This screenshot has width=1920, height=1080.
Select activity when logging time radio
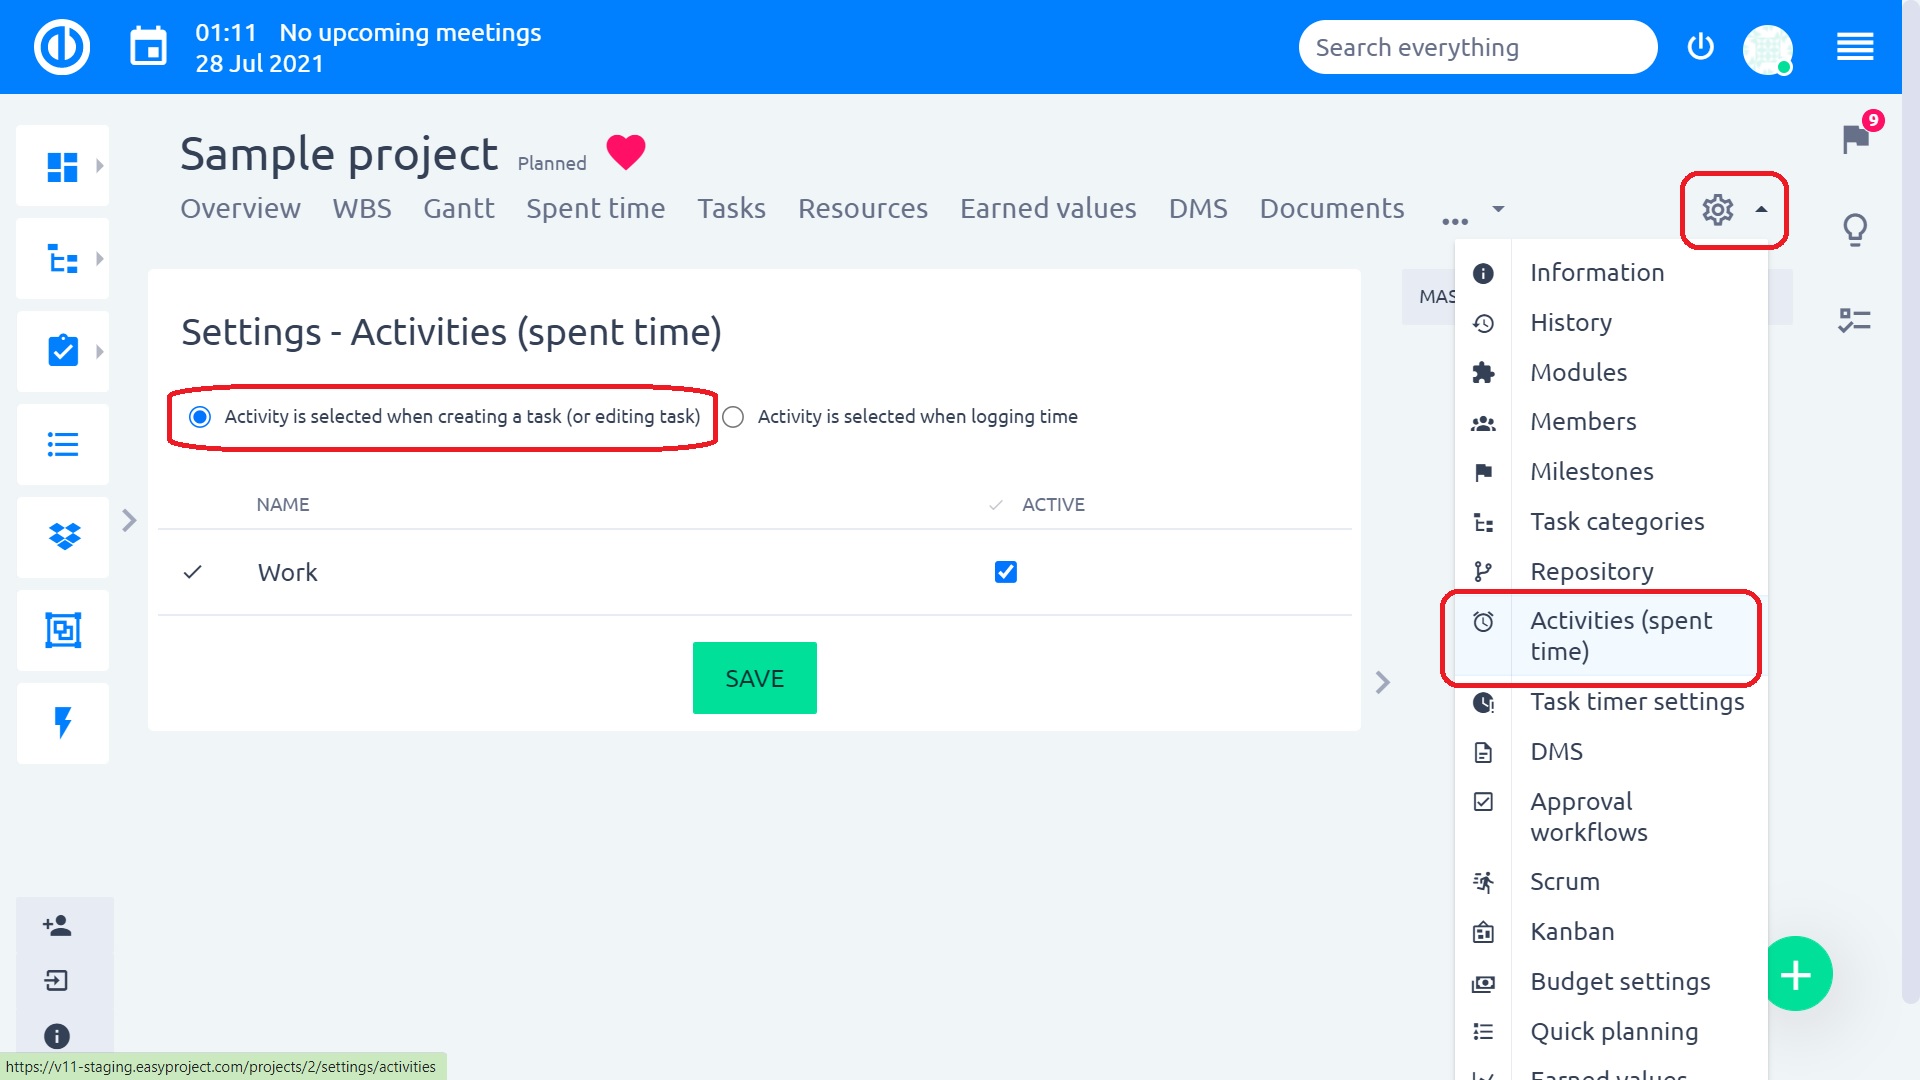pos(733,417)
